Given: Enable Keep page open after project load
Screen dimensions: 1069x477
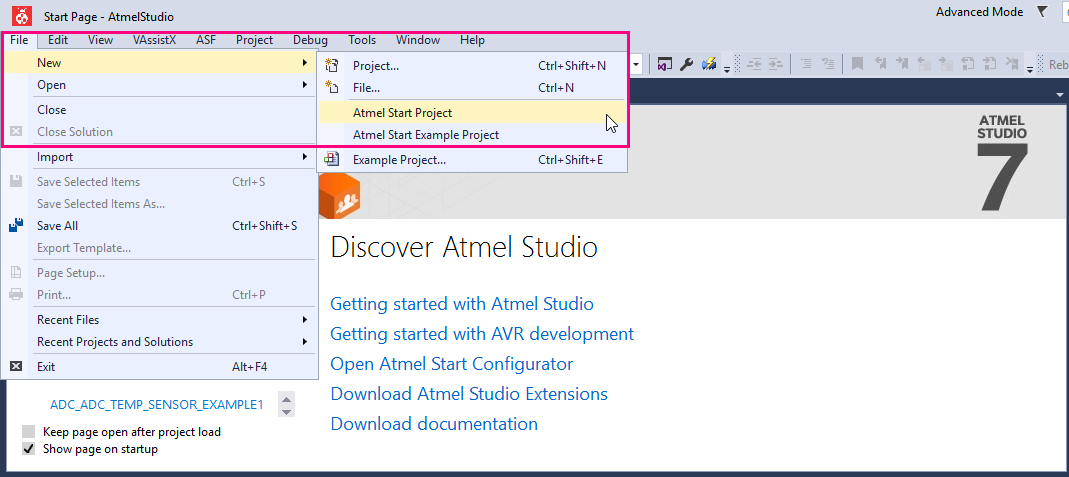Looking at the screenshot, I should (28, 431).
